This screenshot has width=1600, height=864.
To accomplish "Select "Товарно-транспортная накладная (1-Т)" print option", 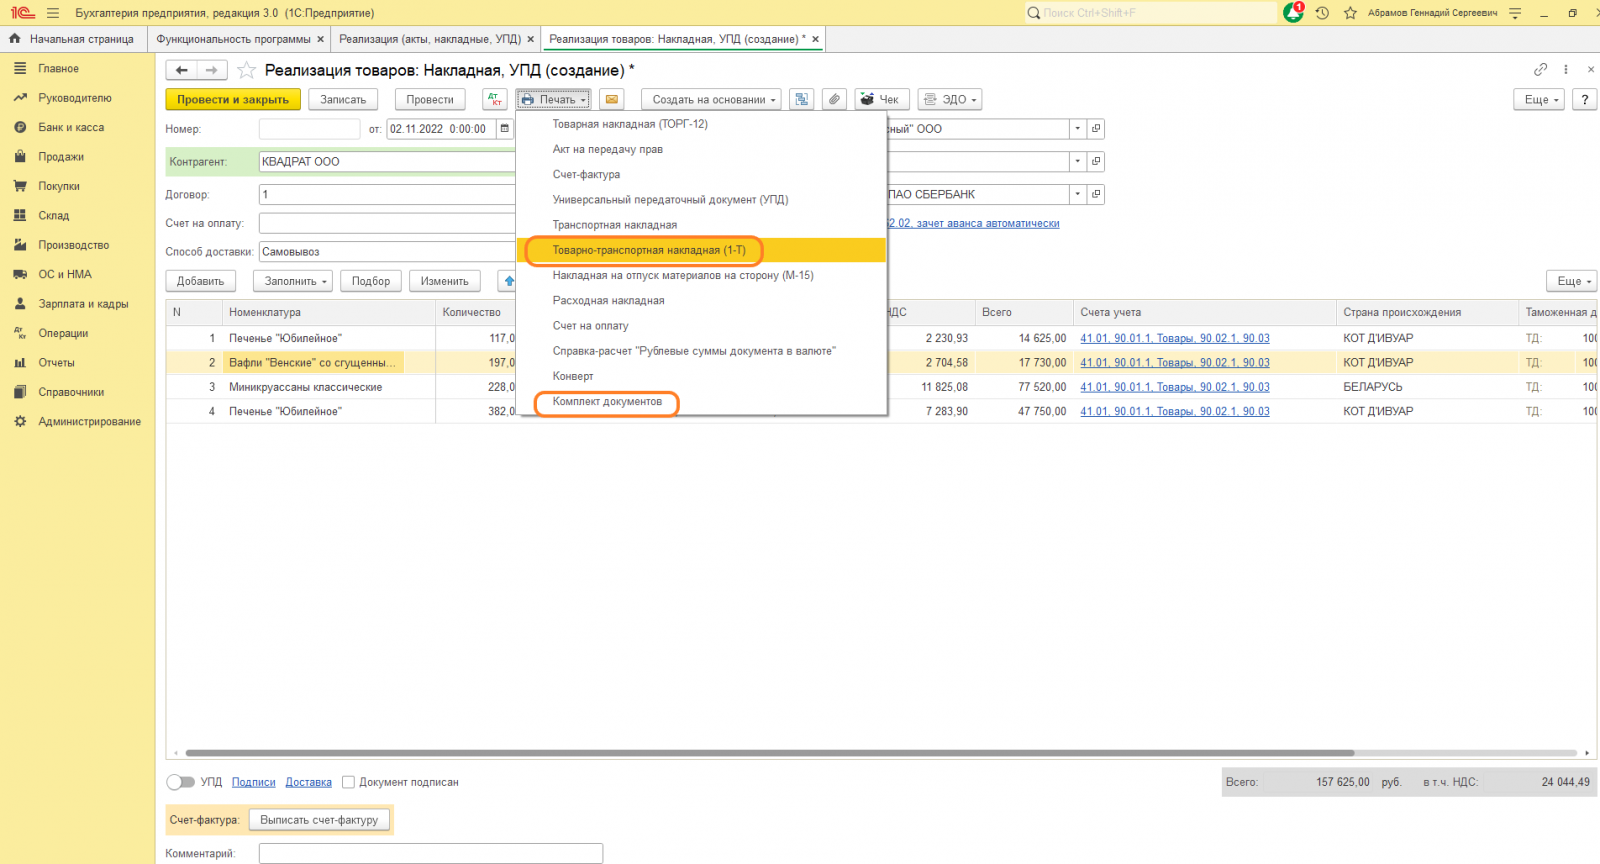I will coord(648,250).
